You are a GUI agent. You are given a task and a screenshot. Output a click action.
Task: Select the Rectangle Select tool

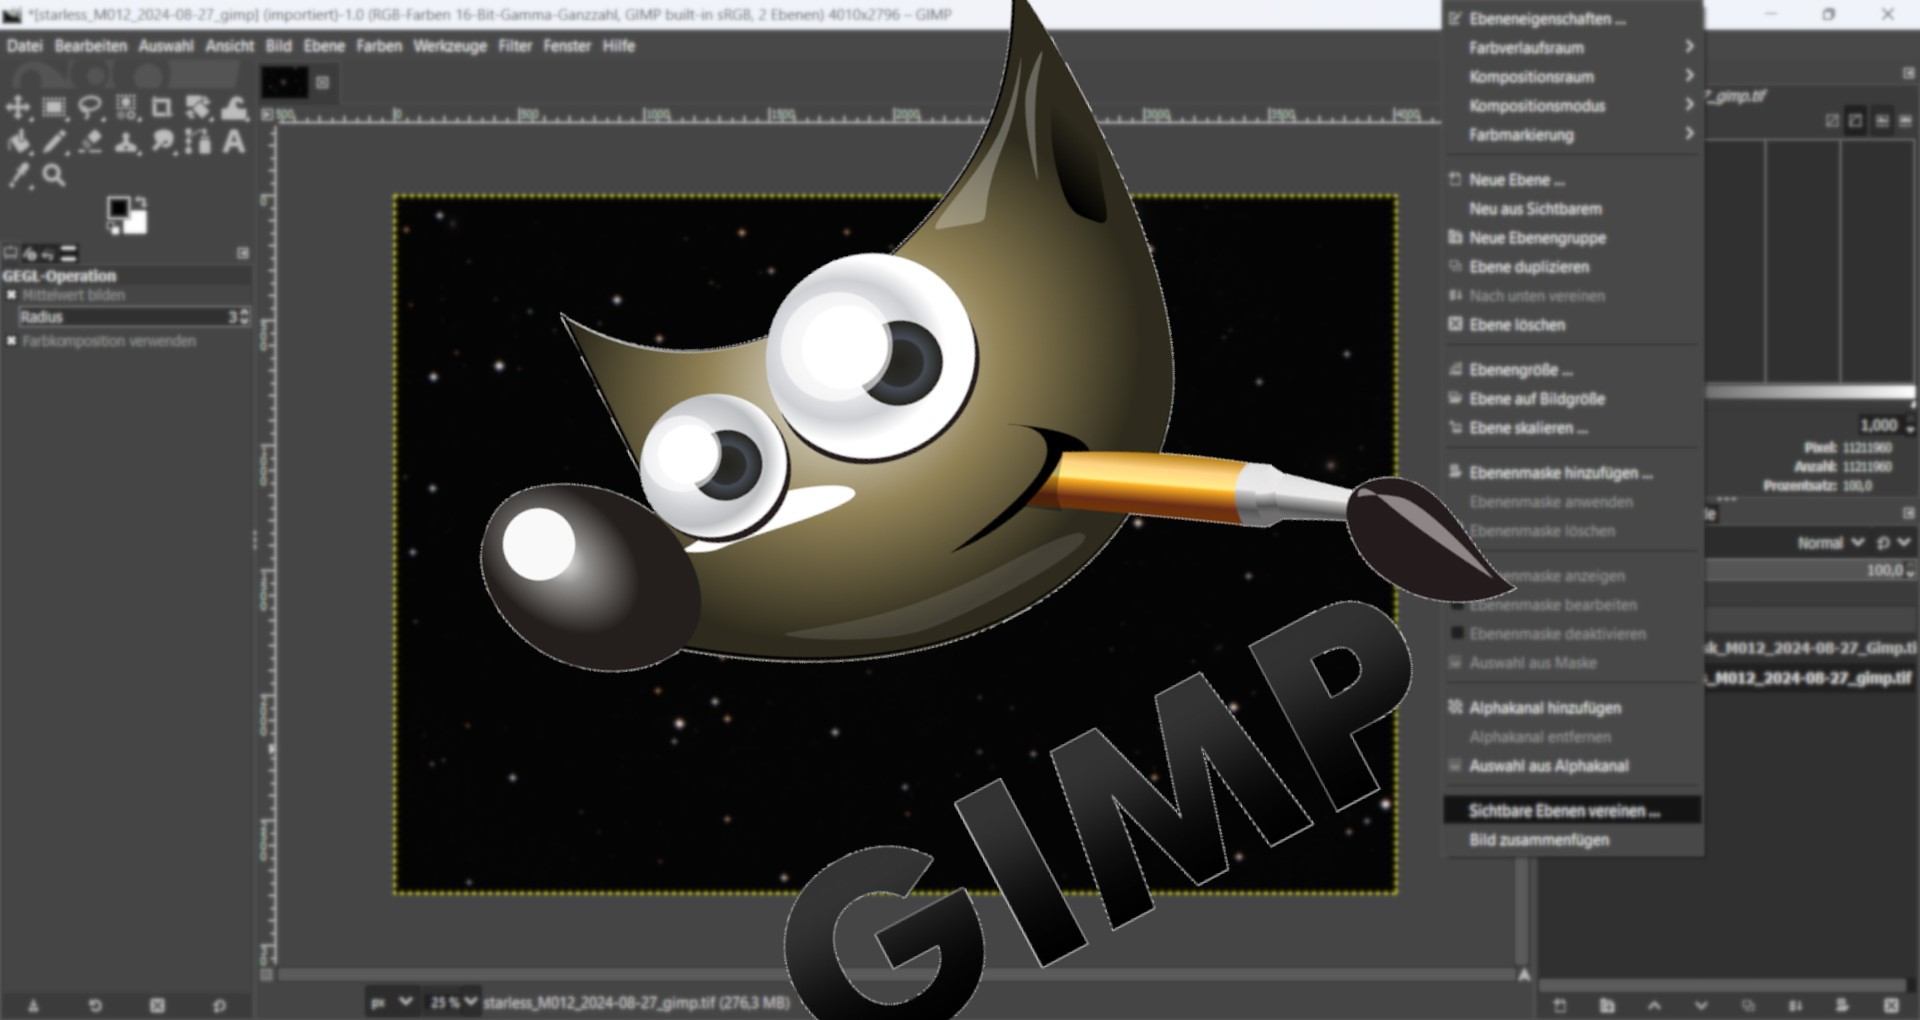54,108
